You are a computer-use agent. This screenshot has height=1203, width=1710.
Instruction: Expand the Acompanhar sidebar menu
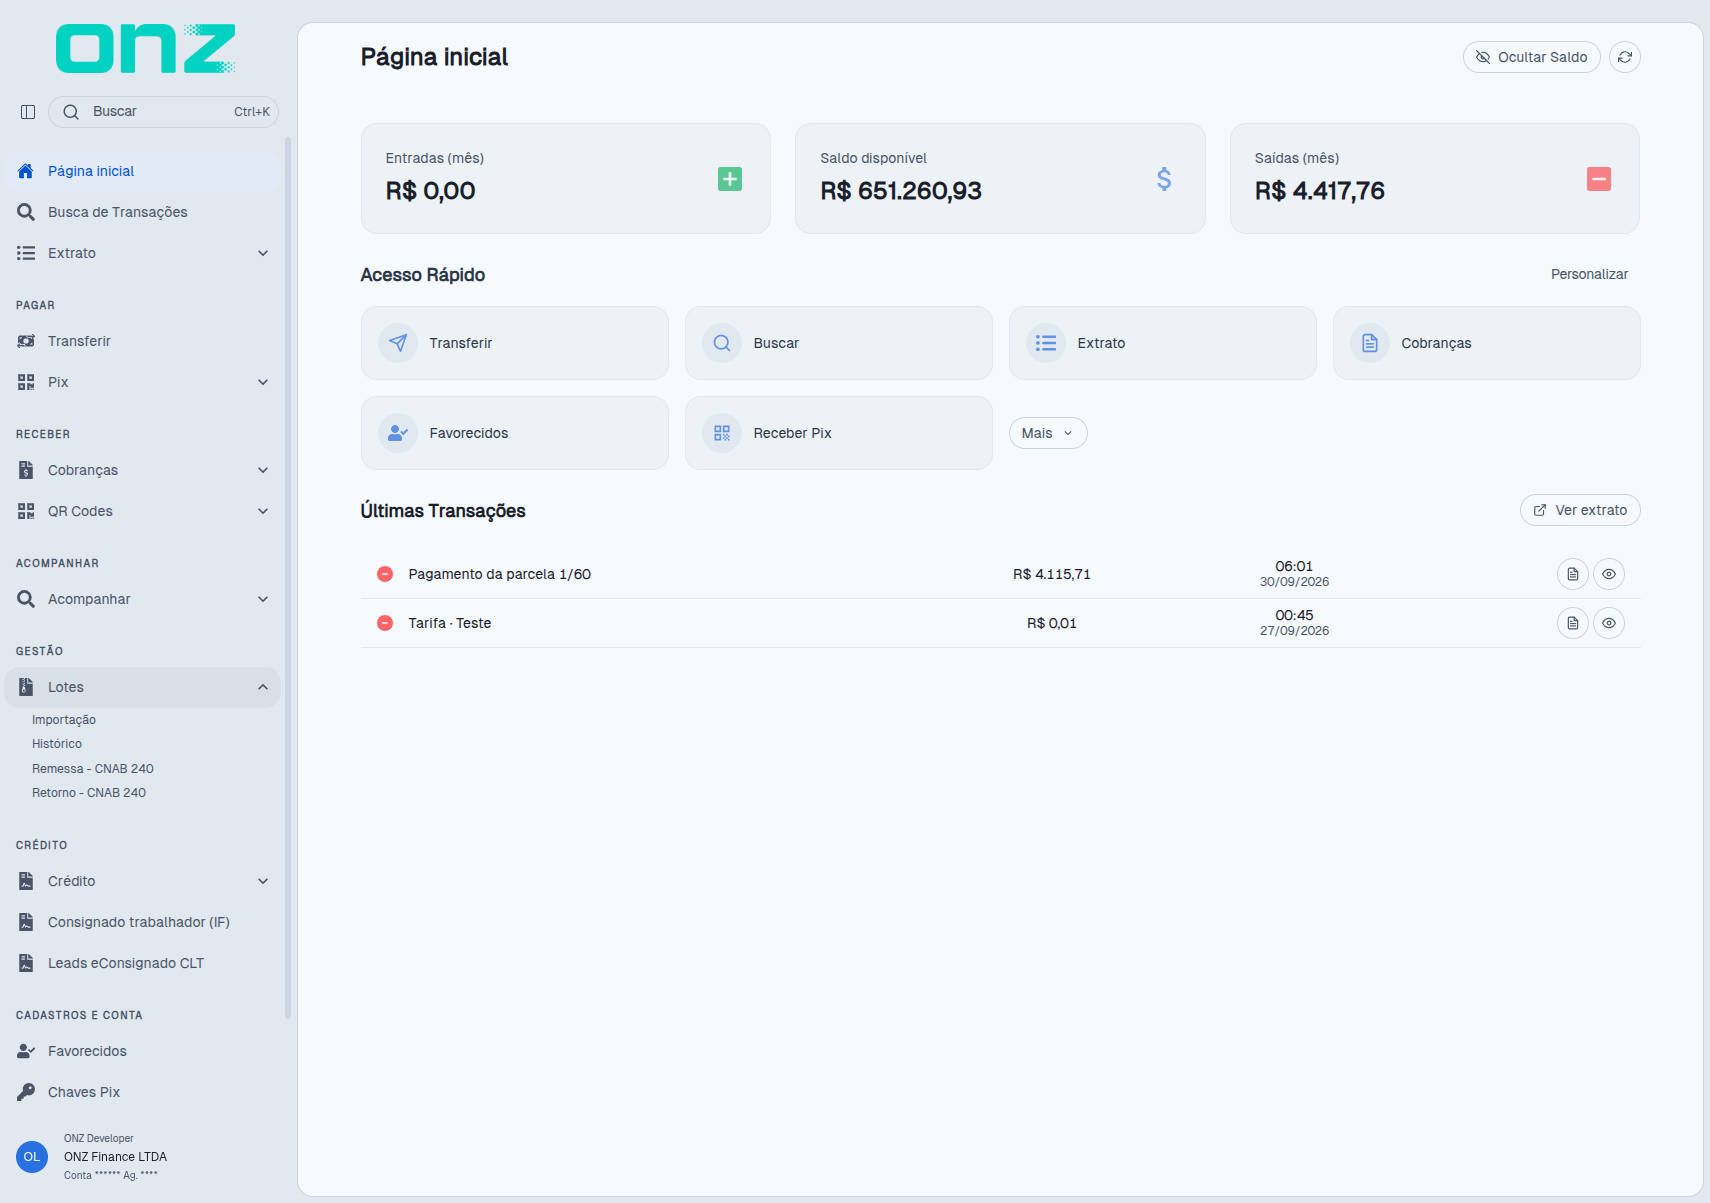pyautogui.click(x=142, y=599)
